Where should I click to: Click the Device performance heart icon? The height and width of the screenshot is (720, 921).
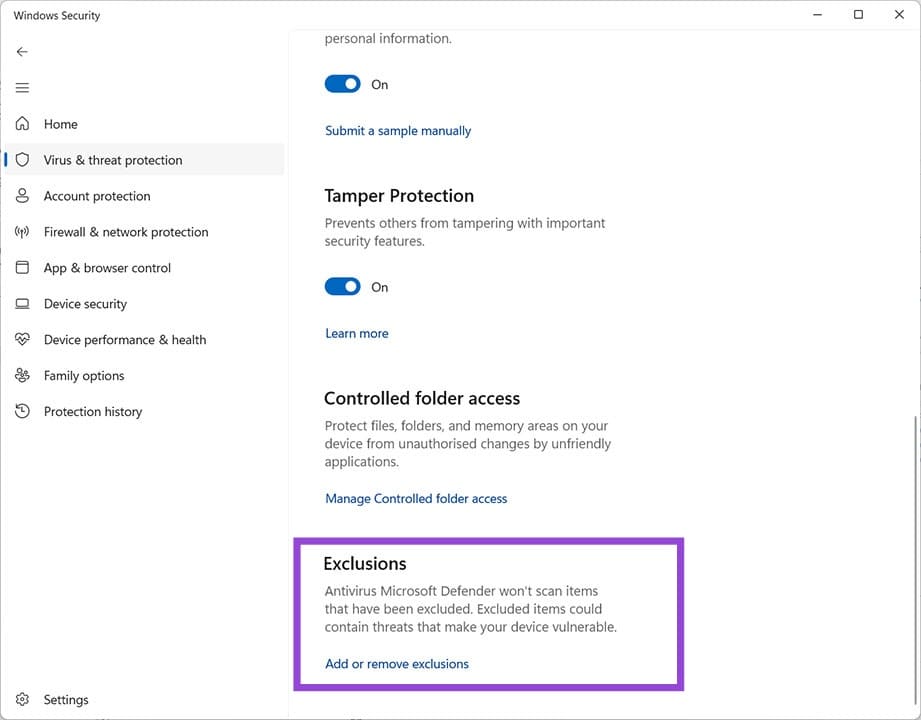click(22, 340)
